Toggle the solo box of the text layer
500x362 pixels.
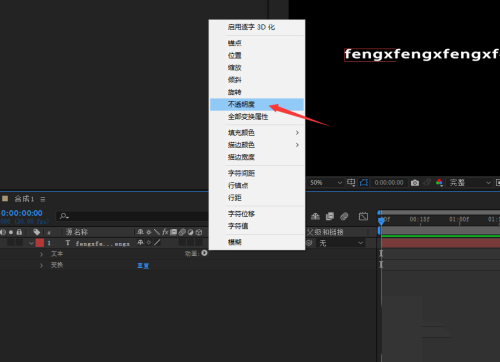[x=11, y=243]
